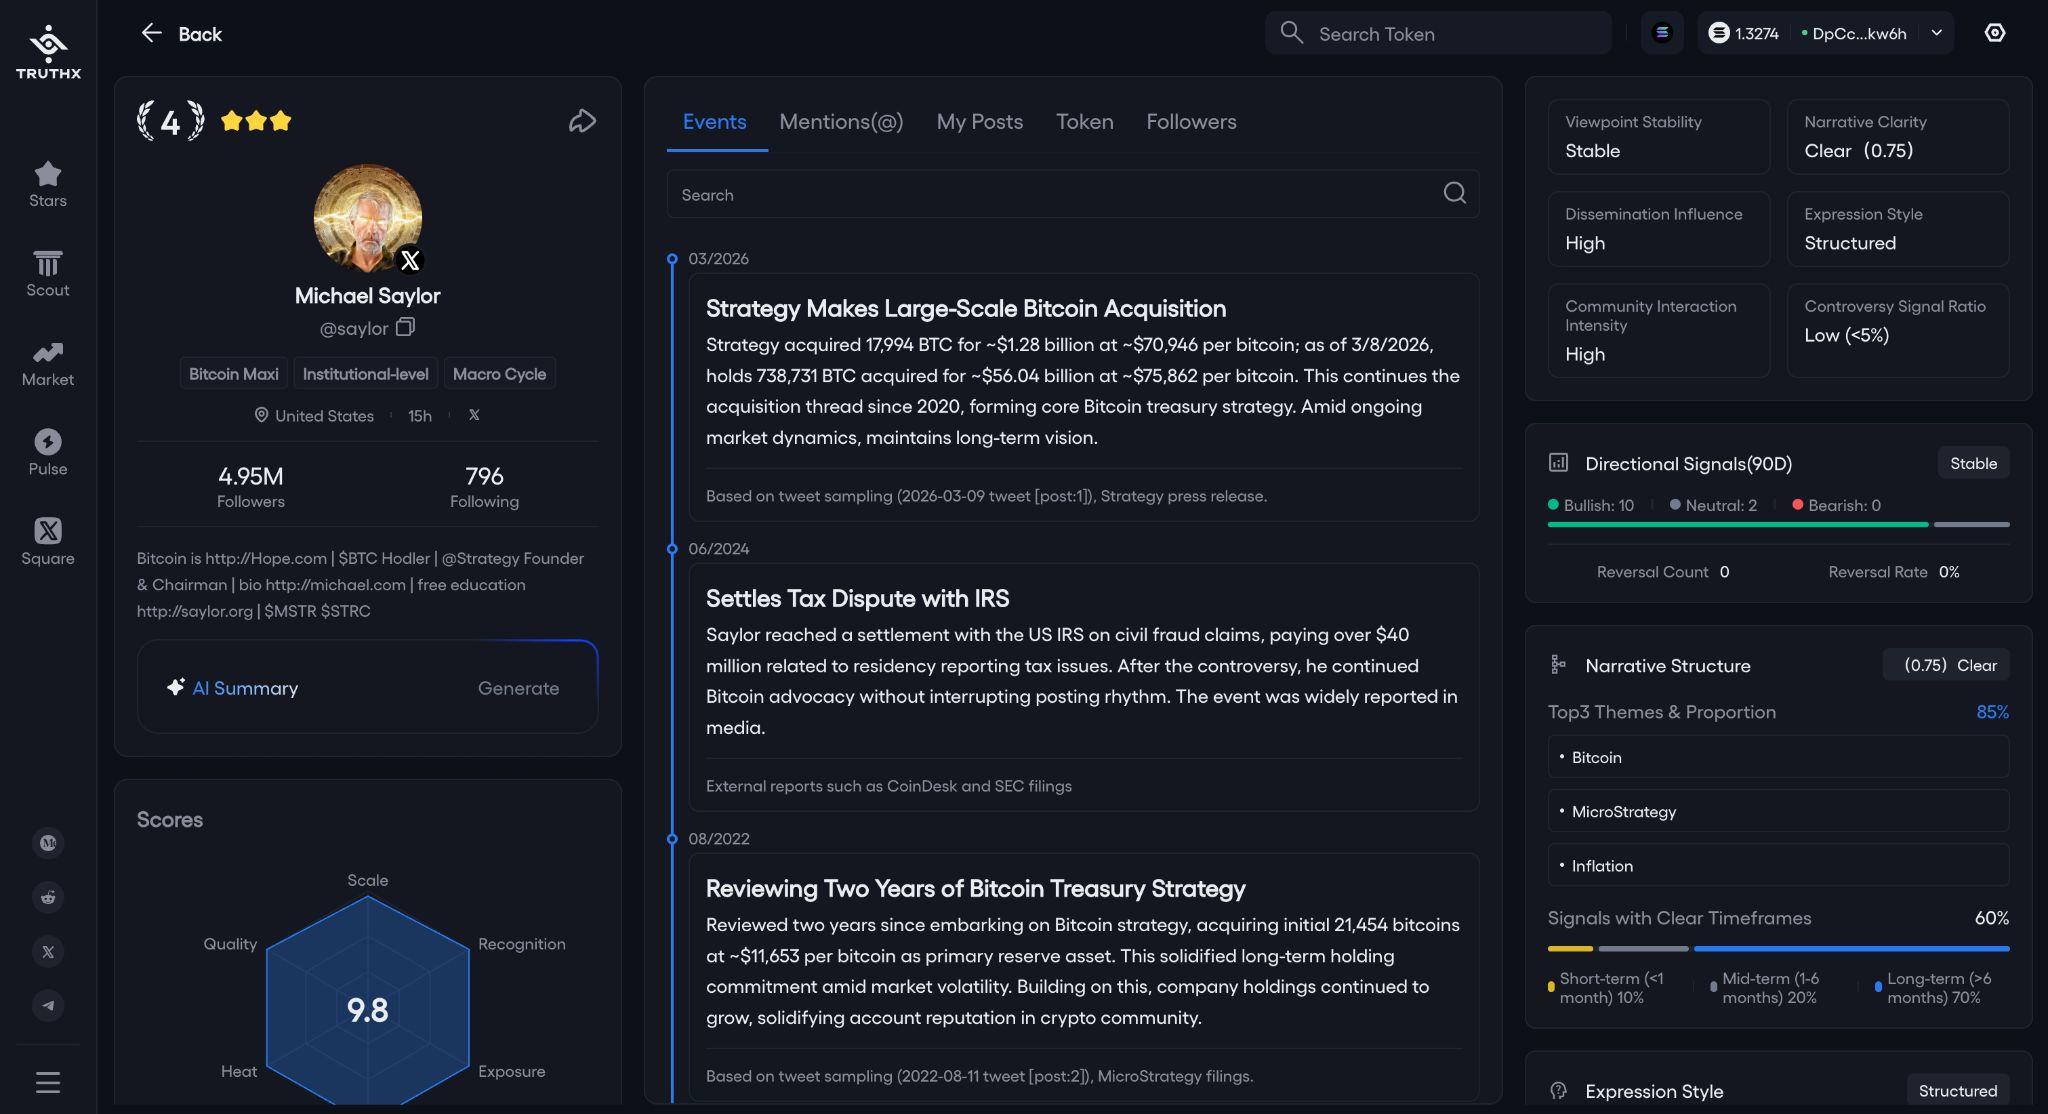Click the Reddit icon in sidebar

[48, 897]
